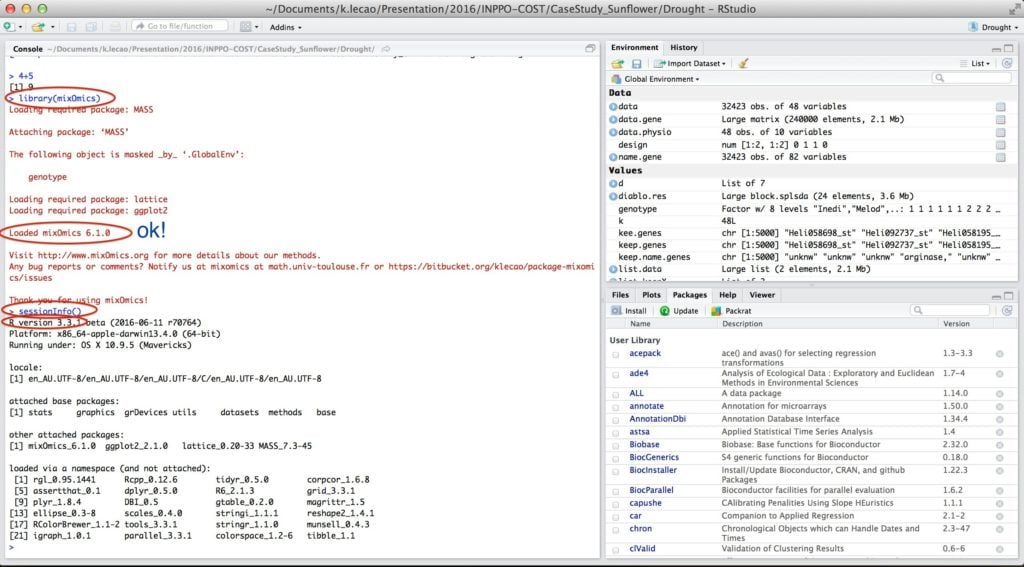Click the Go to file/function field
The height and width of the screenshot is (567, 1024).
(180, 26)
